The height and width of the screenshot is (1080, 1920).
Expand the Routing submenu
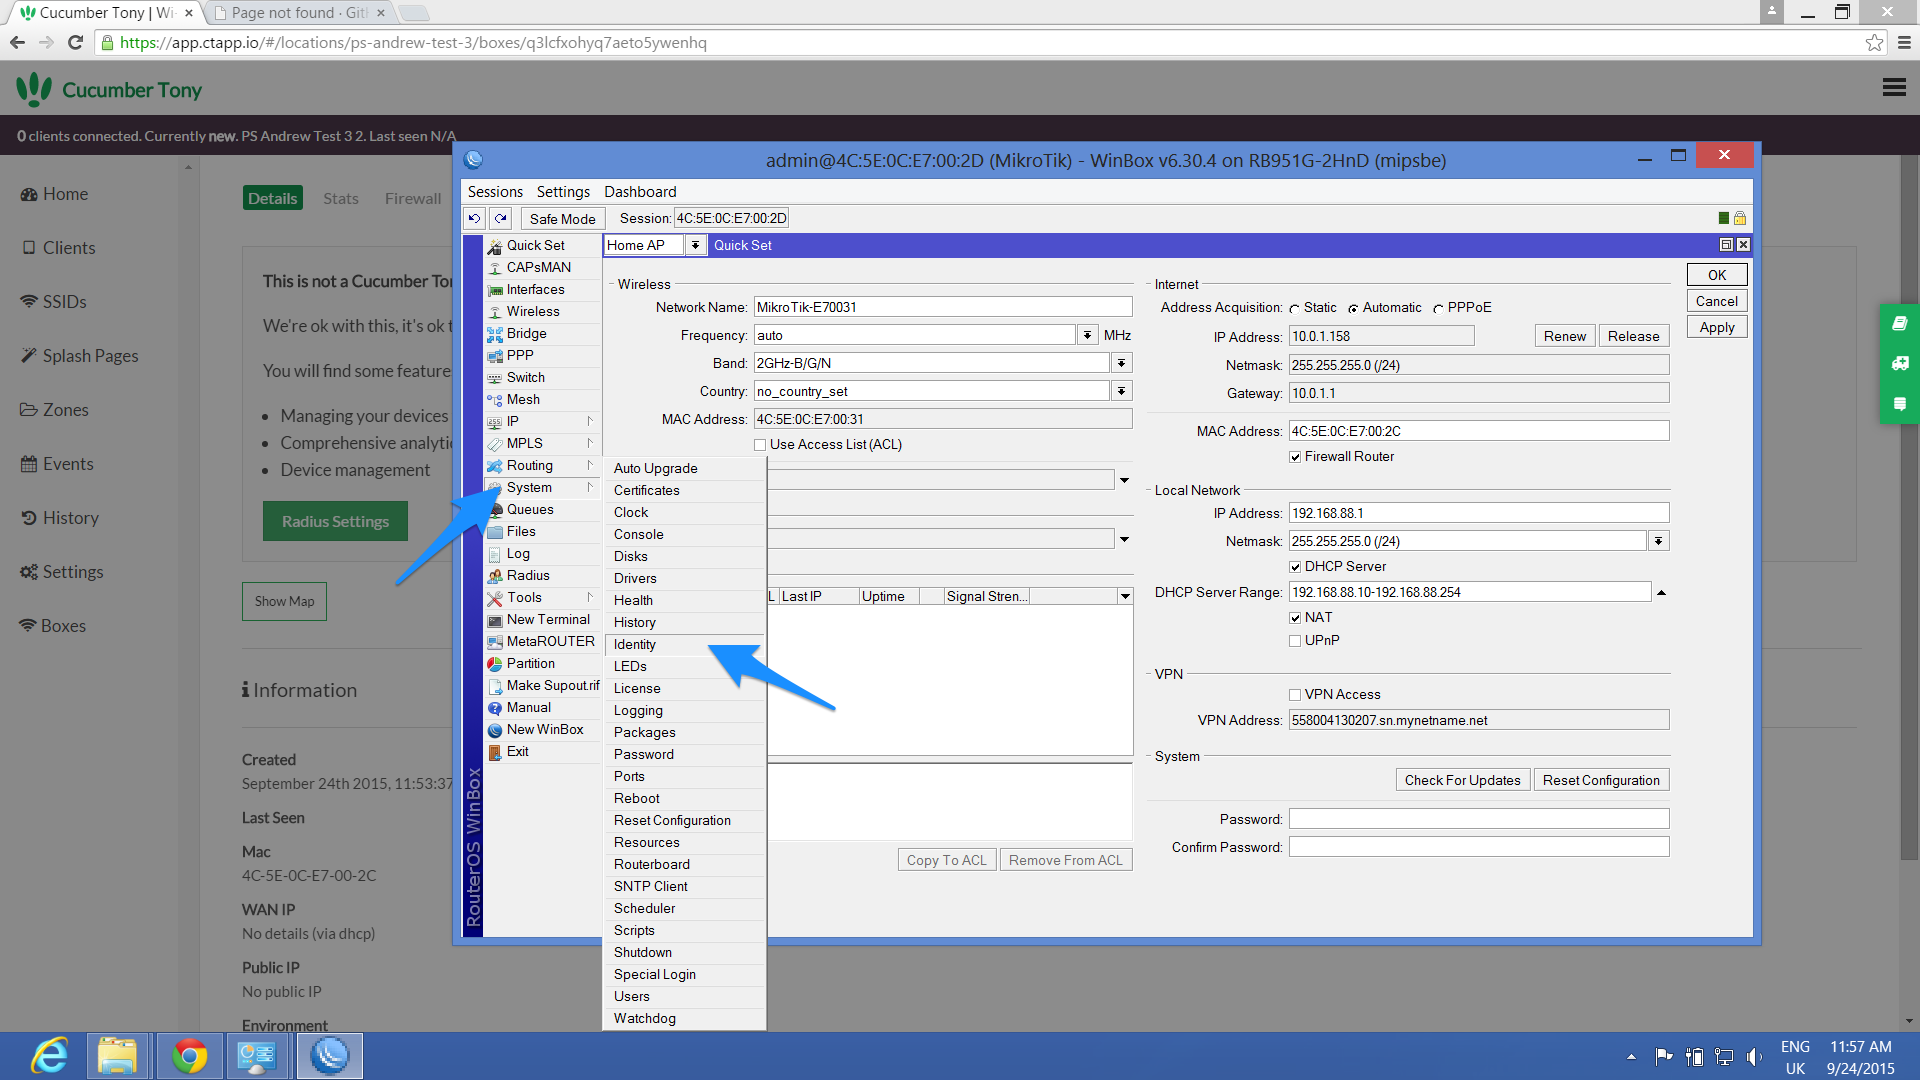pos(589,465)
